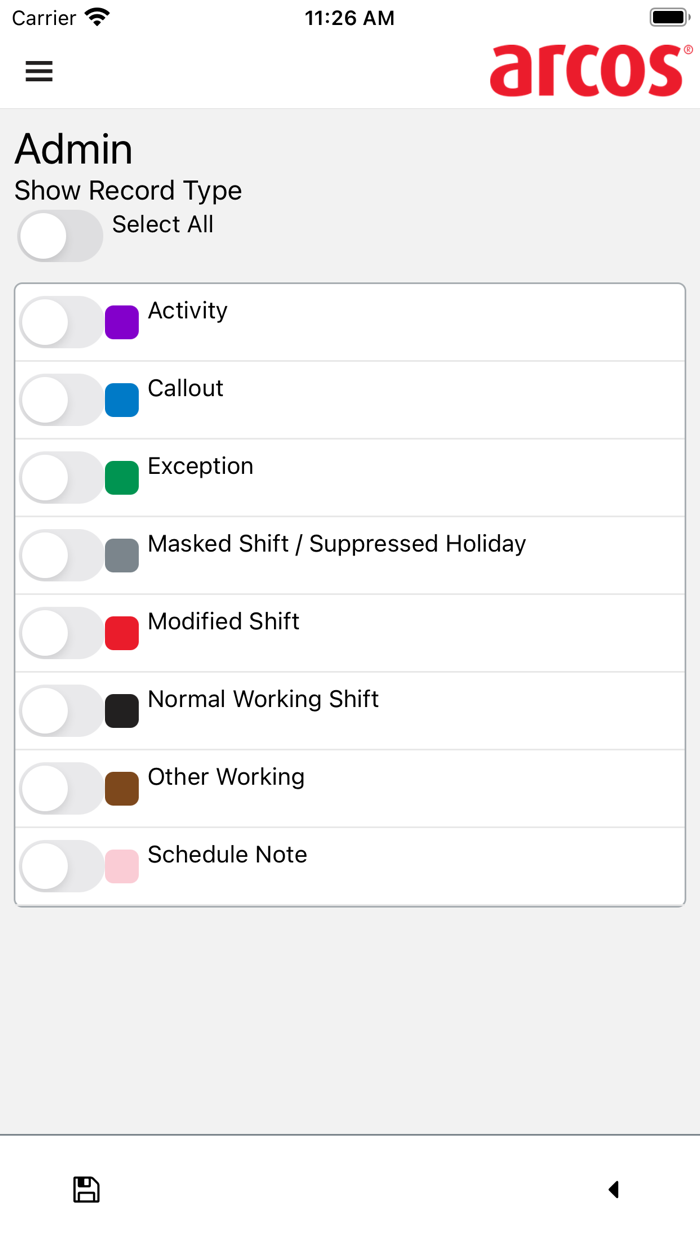Click the blue Callout color swatch
Viewport: 700px width, 1244px height.
click(122, 400)
